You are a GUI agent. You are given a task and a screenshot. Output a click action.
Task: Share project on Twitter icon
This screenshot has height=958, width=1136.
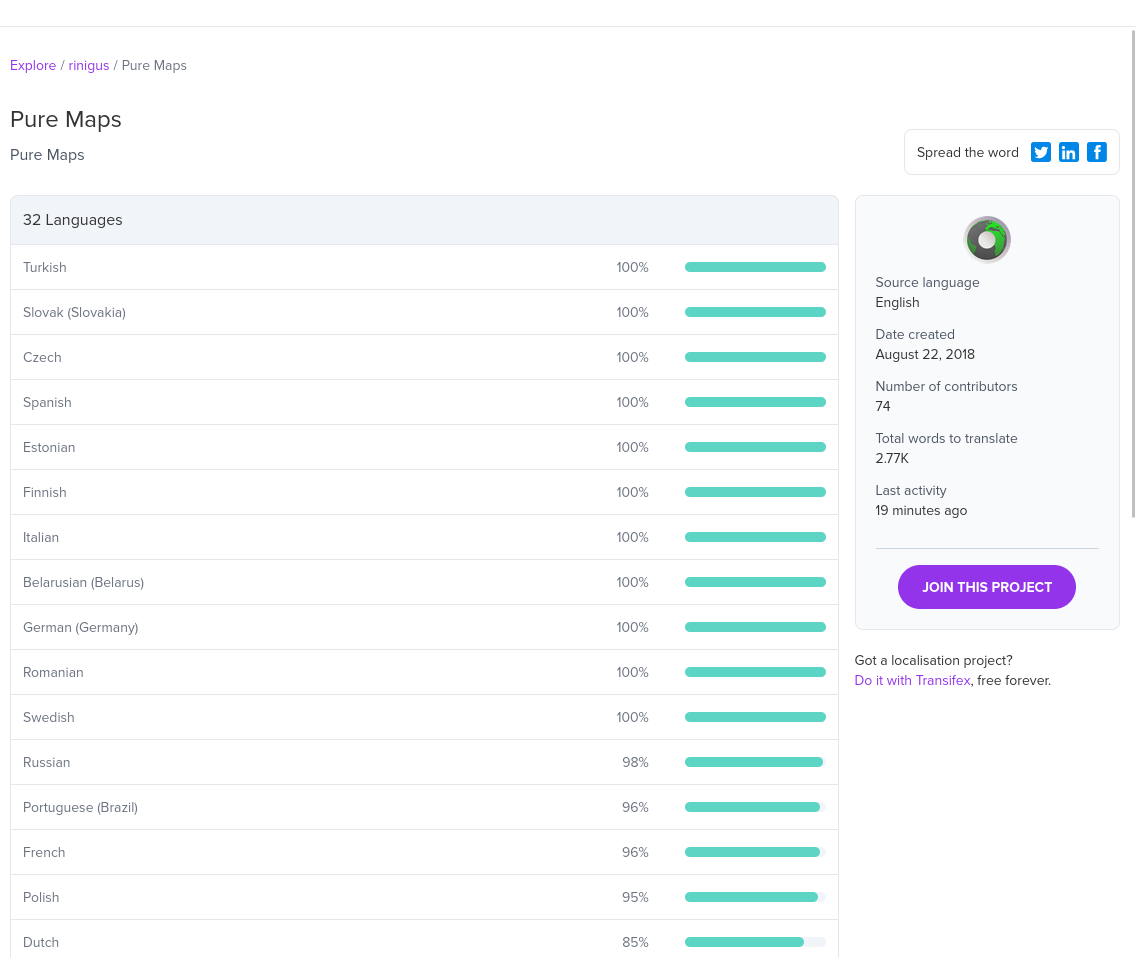click(x=1040, y=152)
